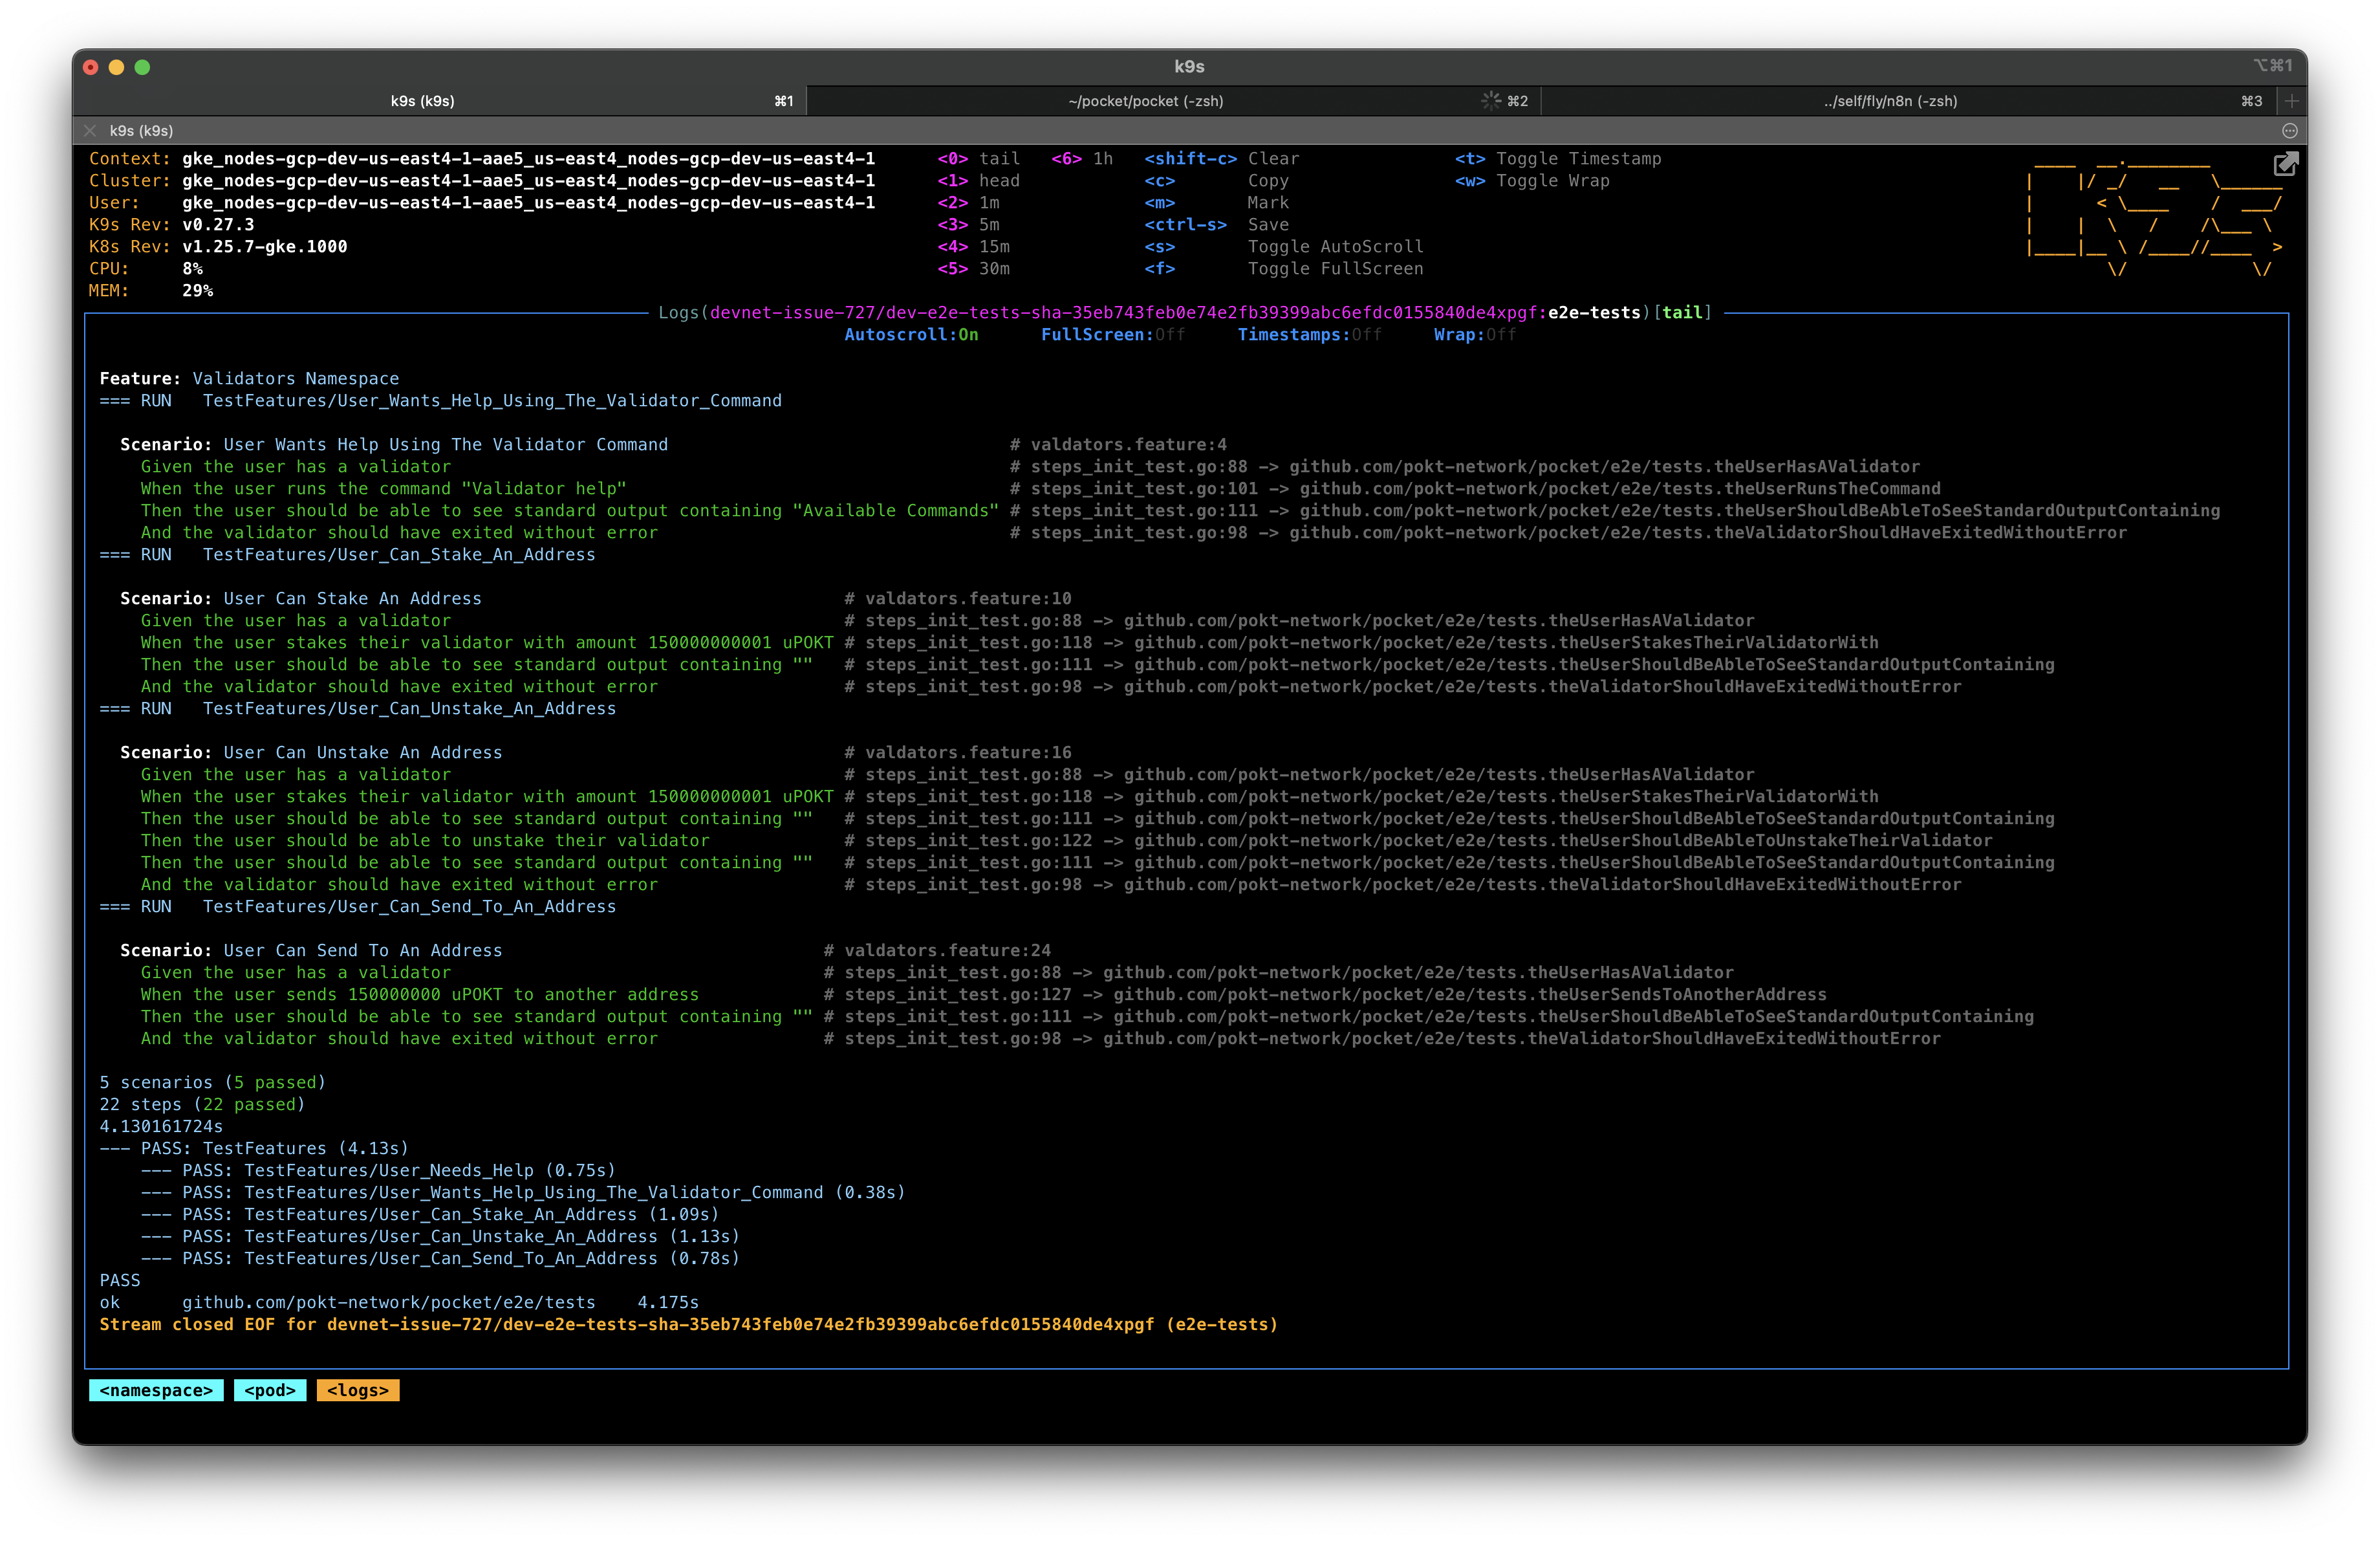Click the spinner activity icon on tab 2
Screen dimensions: 2380x1541
click(x=1491, y=101)
